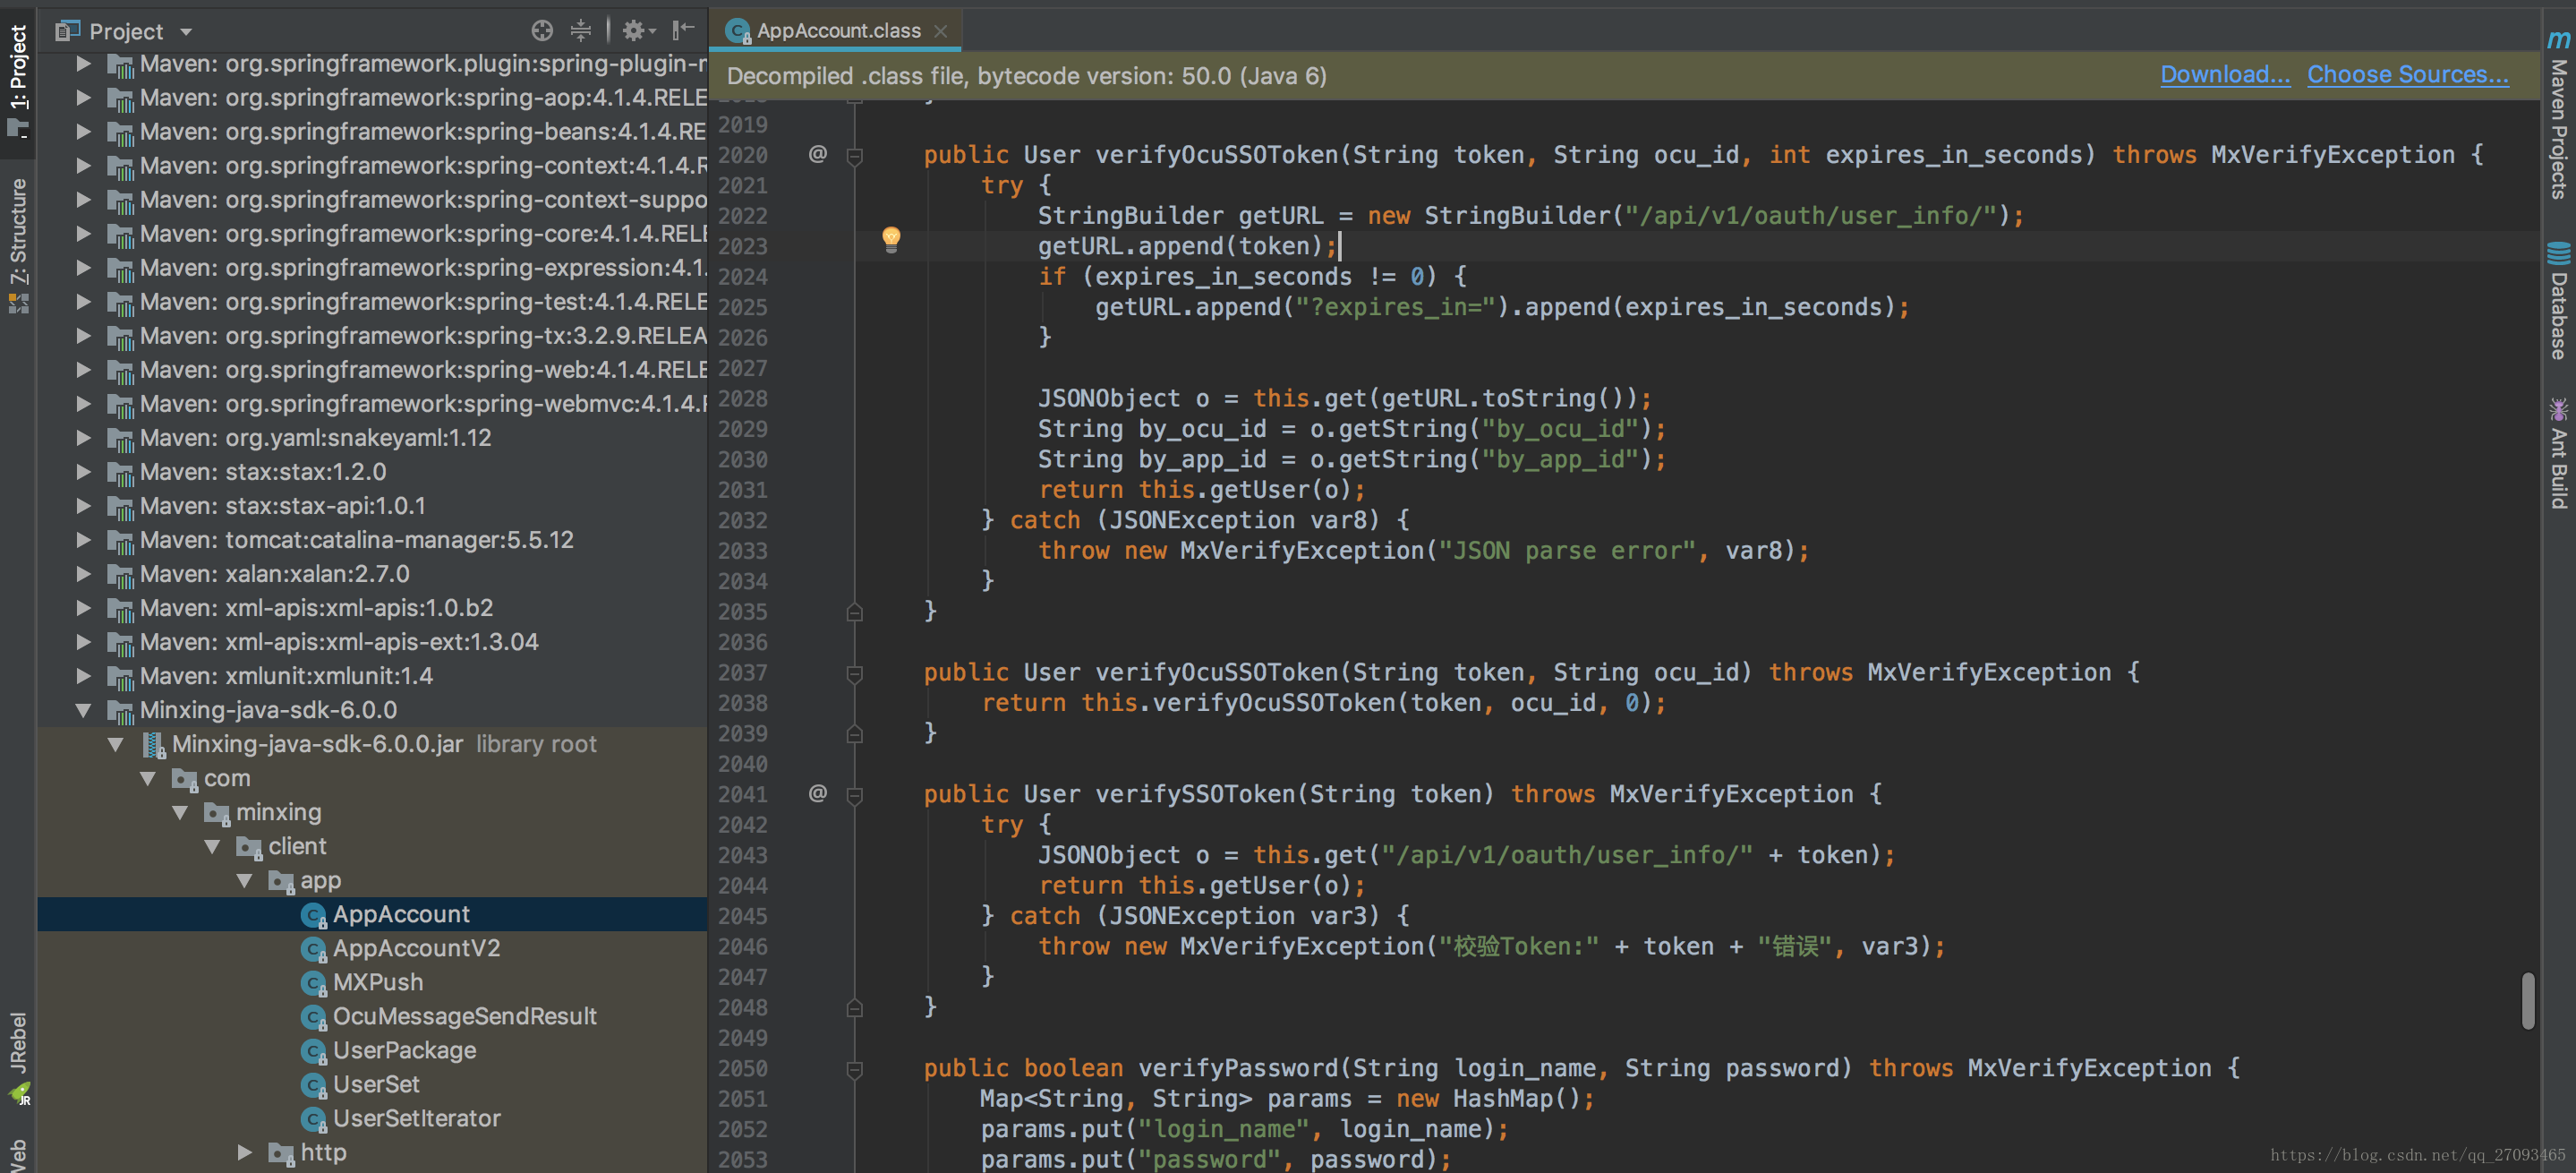
Task: Click 'Decompiled .class file' banner text
Action: point(1026,76)
